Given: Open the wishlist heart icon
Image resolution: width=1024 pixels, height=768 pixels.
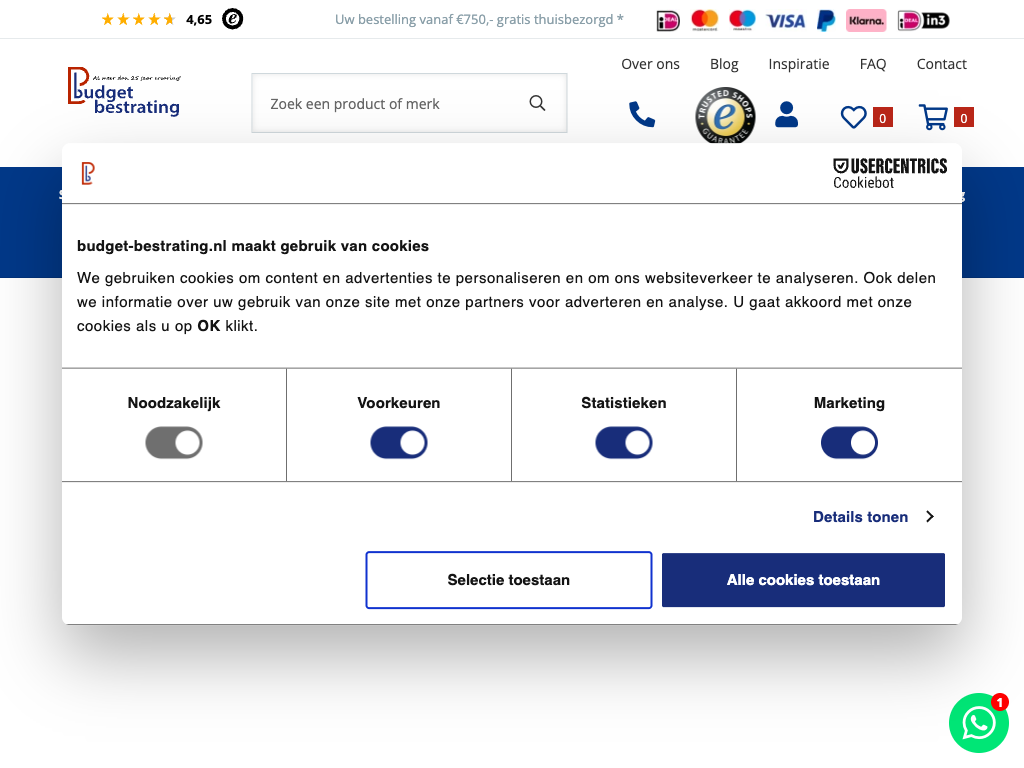Looking at the screenshot, I should pos(853,118).
